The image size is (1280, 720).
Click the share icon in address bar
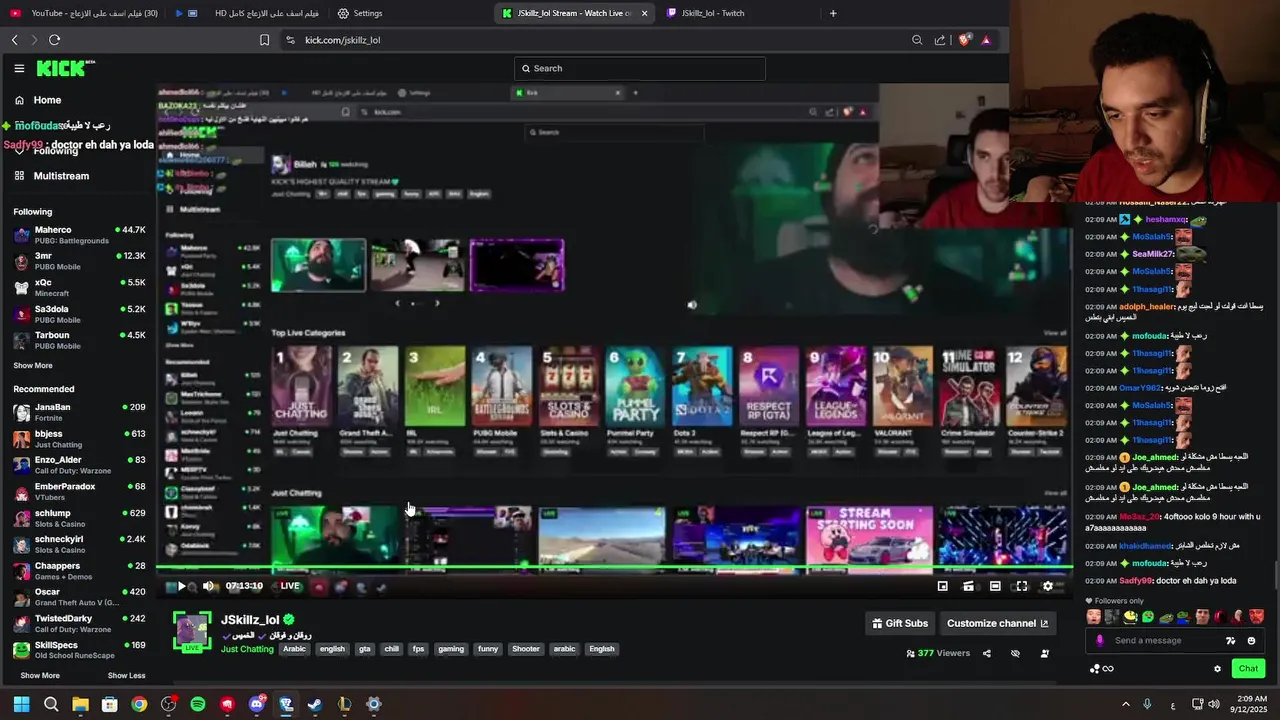tap(940, 40)
